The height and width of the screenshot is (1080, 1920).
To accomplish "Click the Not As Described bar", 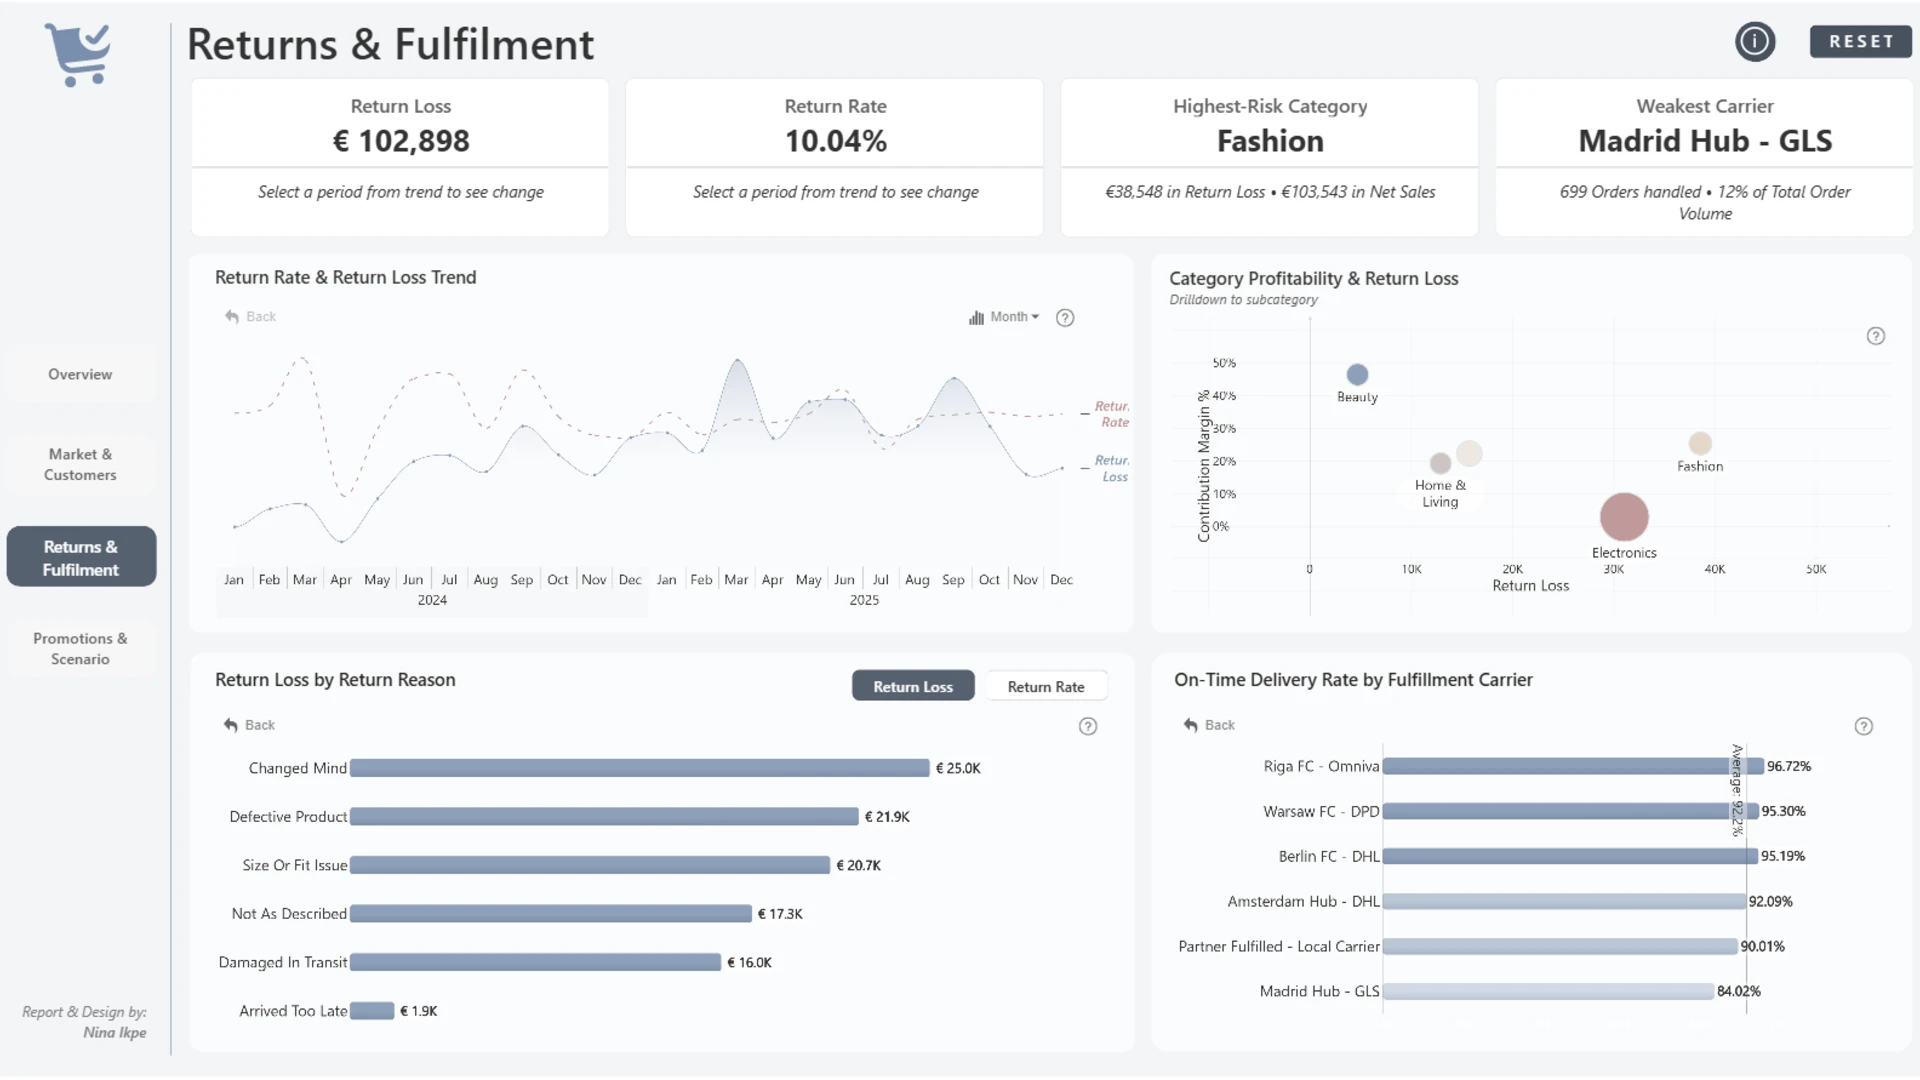I will click(551, 914).
